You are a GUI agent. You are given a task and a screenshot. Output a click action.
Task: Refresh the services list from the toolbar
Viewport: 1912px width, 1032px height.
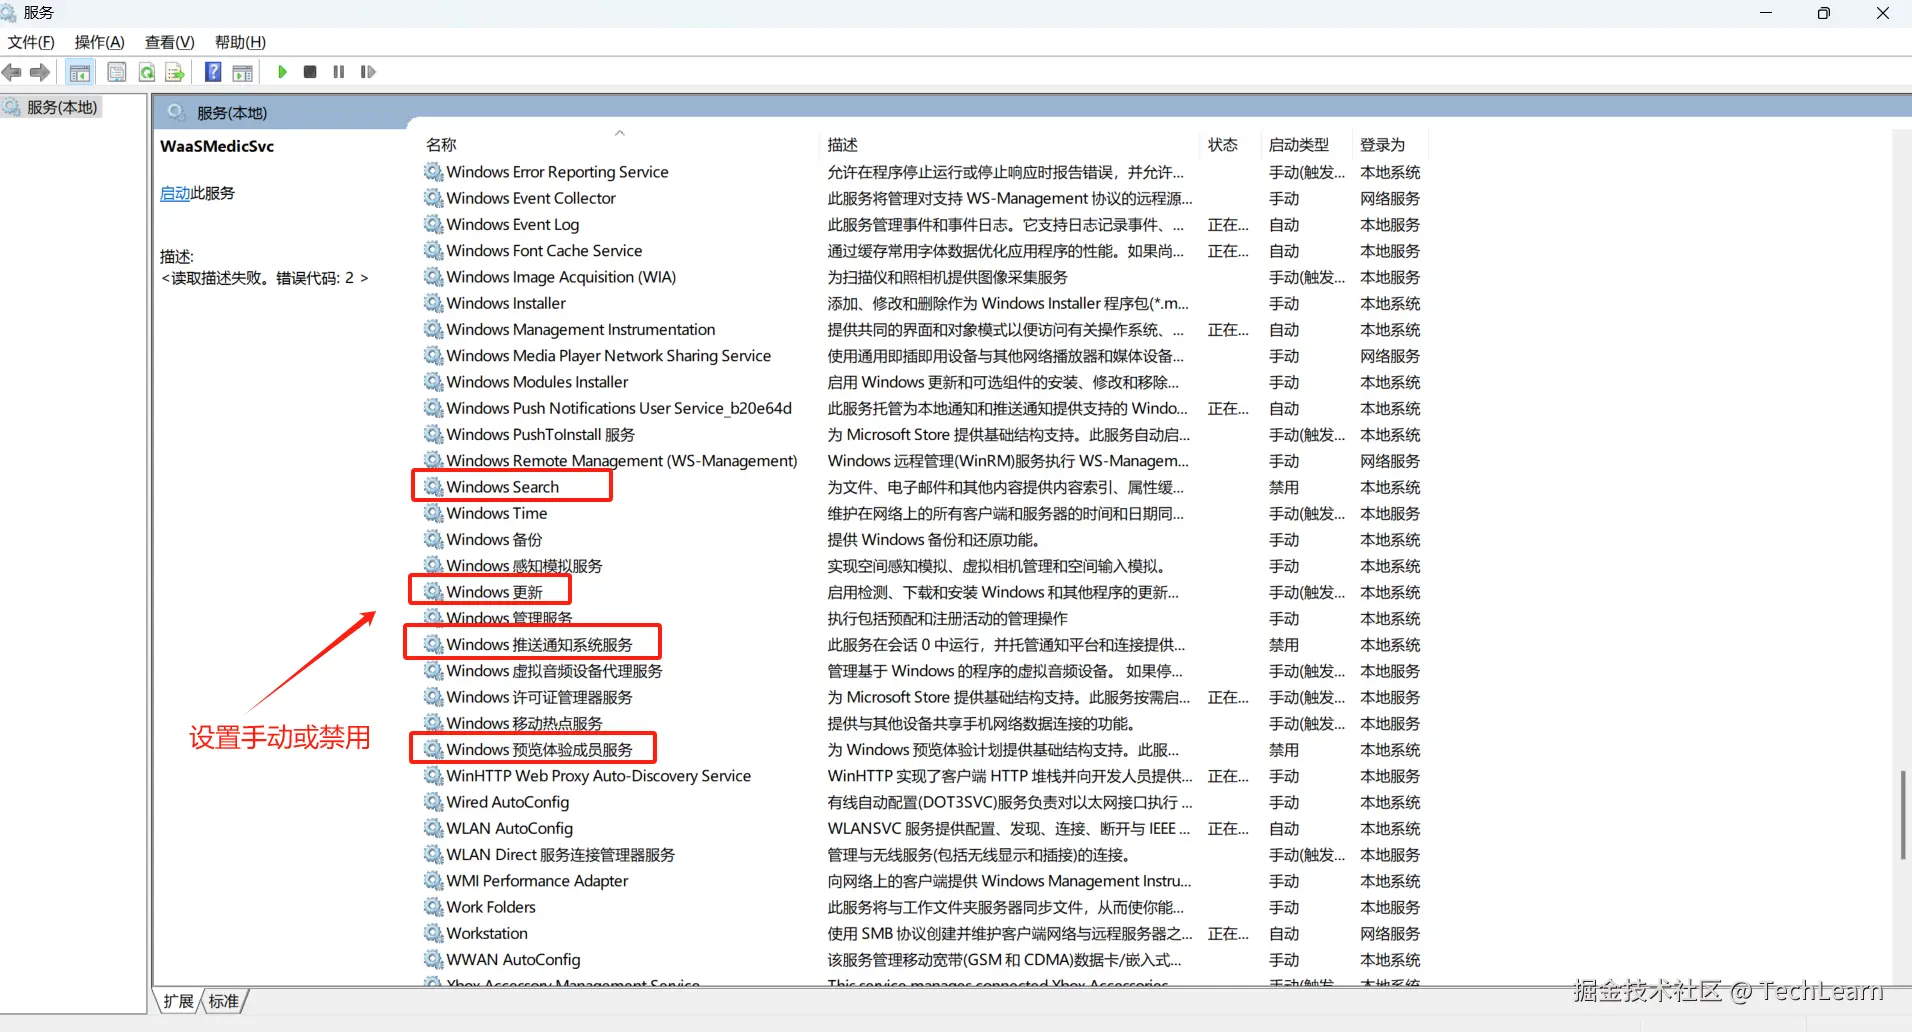(147, 72)
